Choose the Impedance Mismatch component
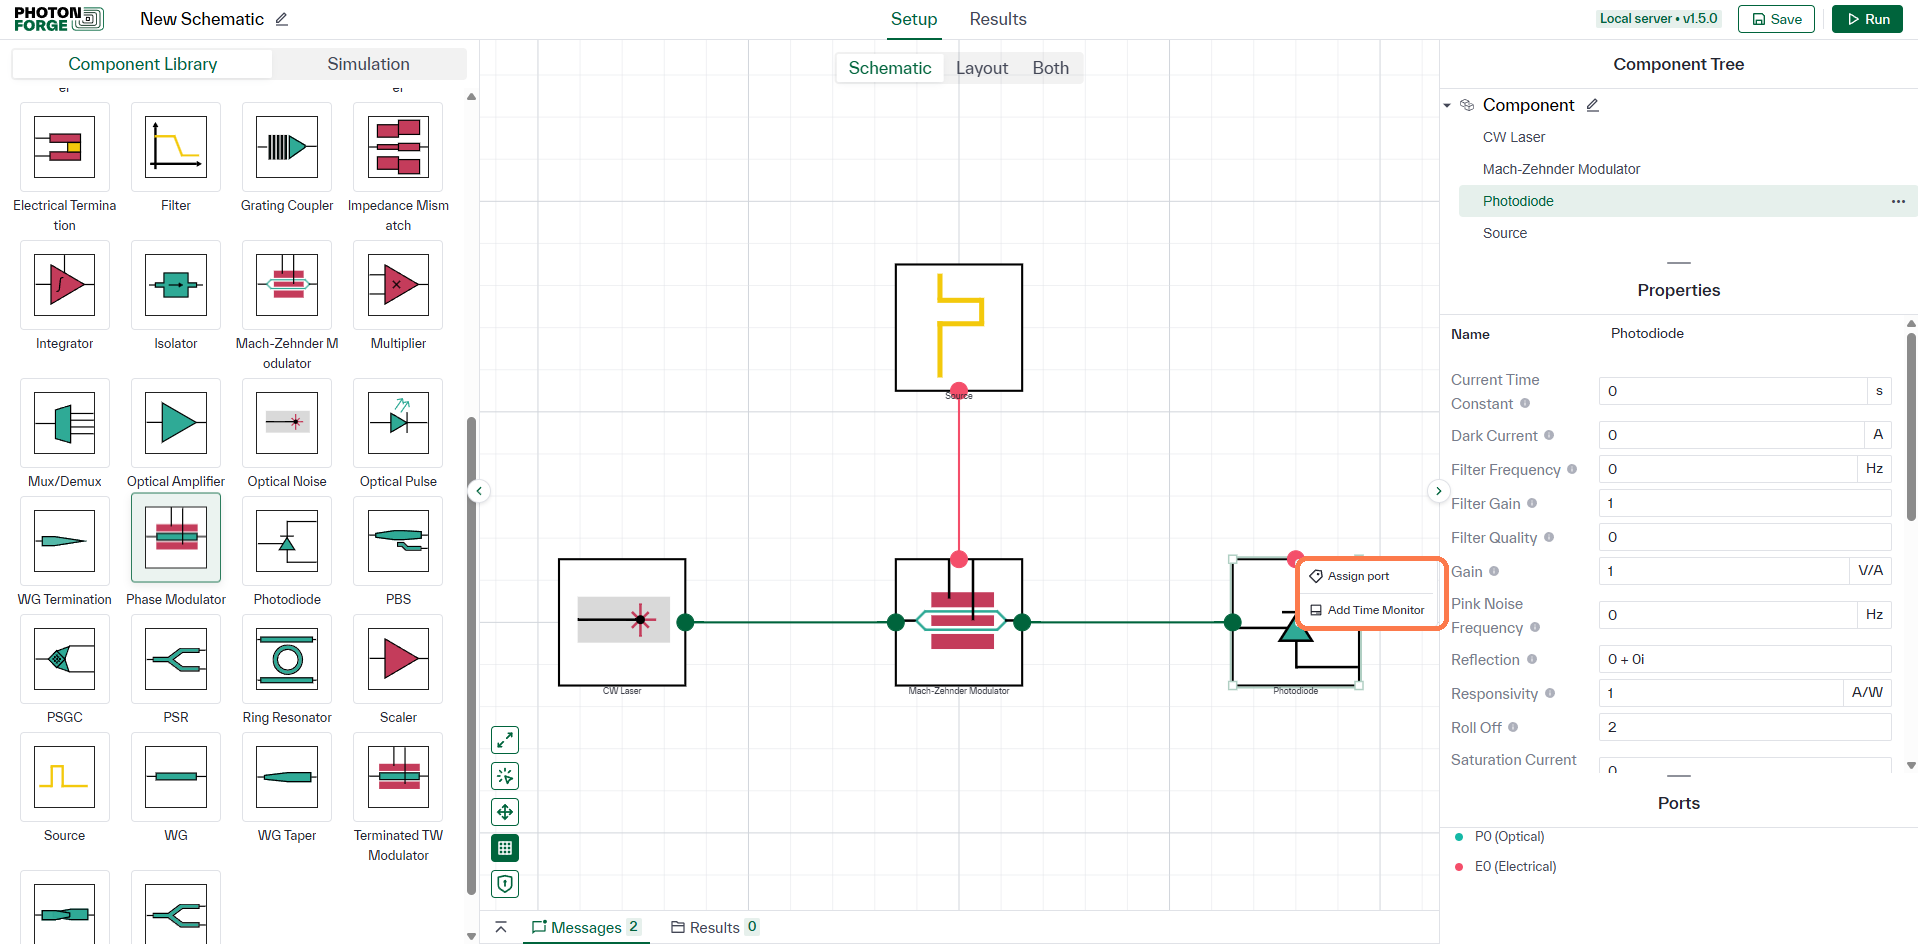This screenshot has height=944, width=1918. [x=398, y=147]
